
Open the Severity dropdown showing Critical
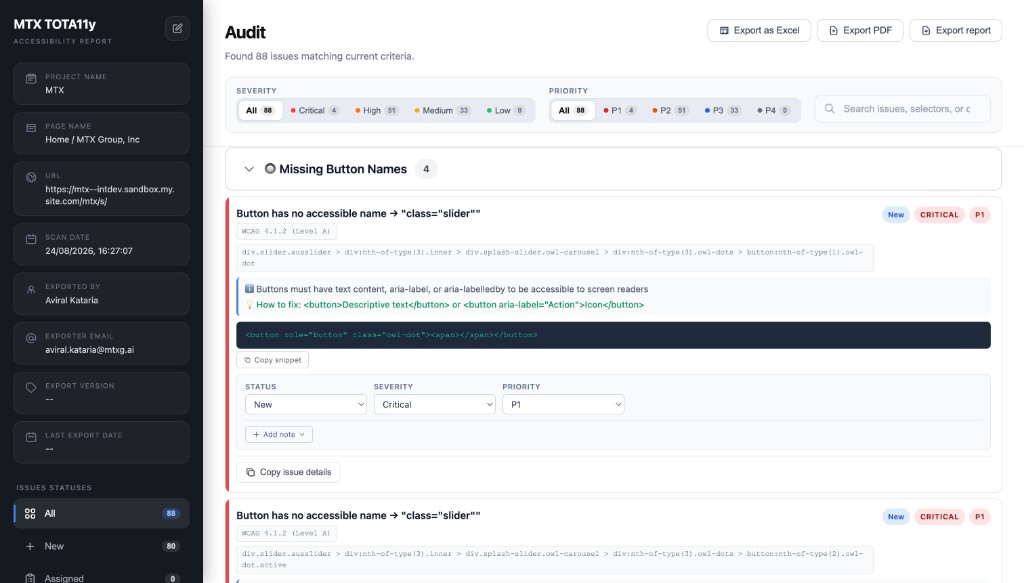coord(434,405)
